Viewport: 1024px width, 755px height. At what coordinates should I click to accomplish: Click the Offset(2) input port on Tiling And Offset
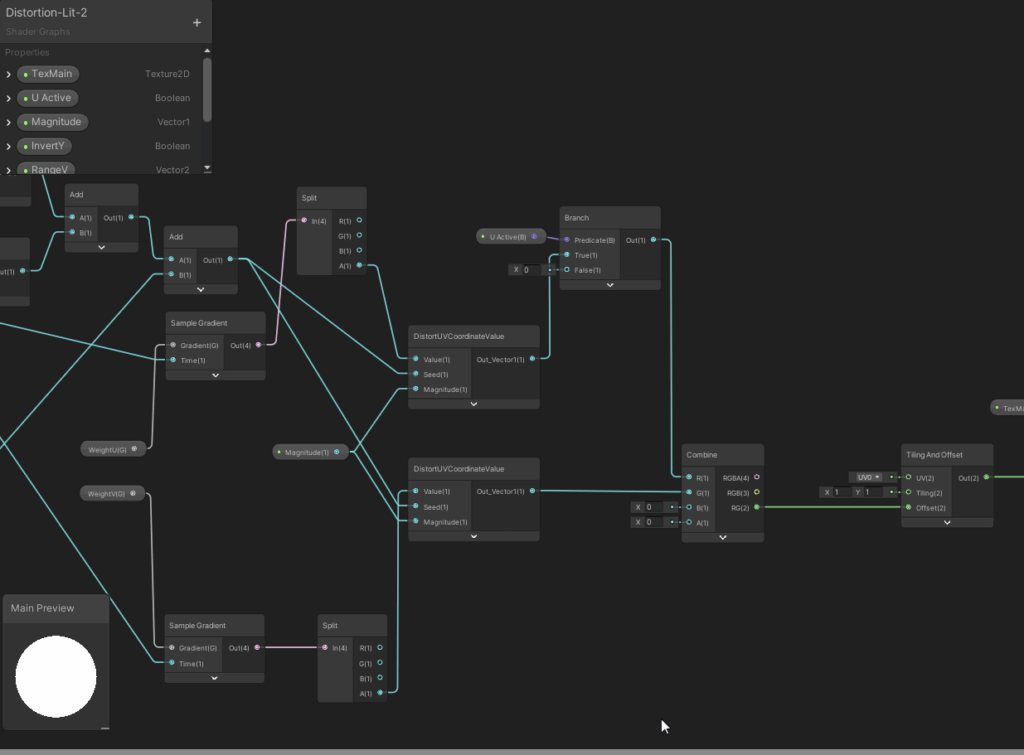908,508
